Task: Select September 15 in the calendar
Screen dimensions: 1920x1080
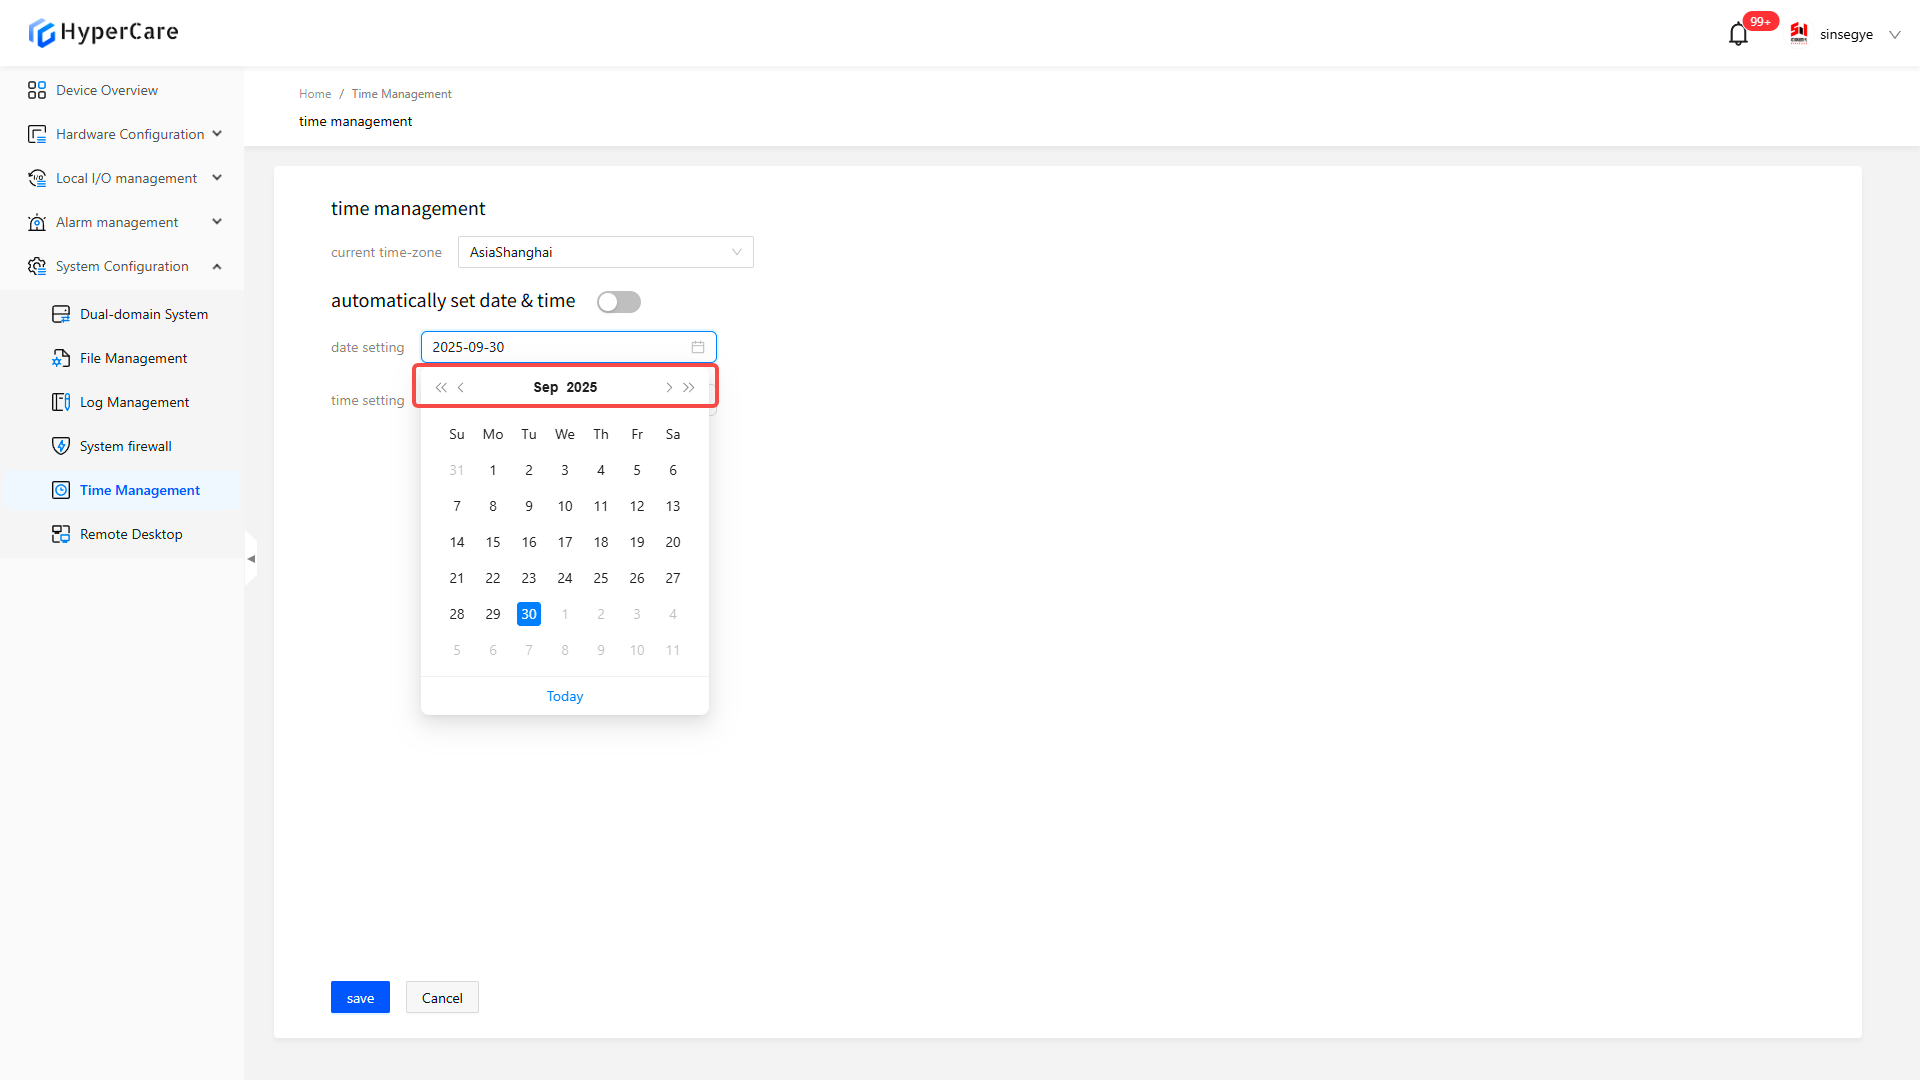Action: 493,542
